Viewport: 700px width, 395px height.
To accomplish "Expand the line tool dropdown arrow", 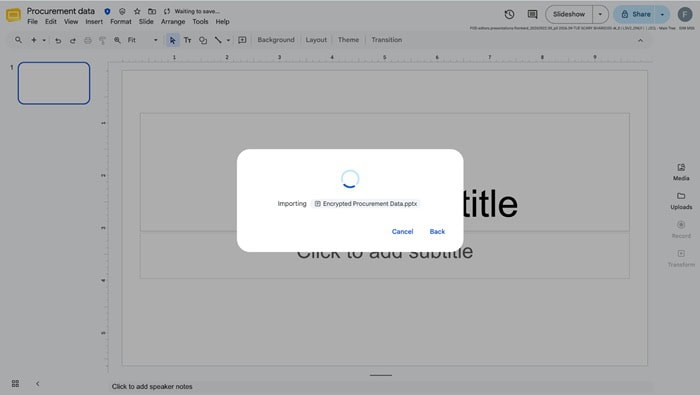I will coord(228,40).
